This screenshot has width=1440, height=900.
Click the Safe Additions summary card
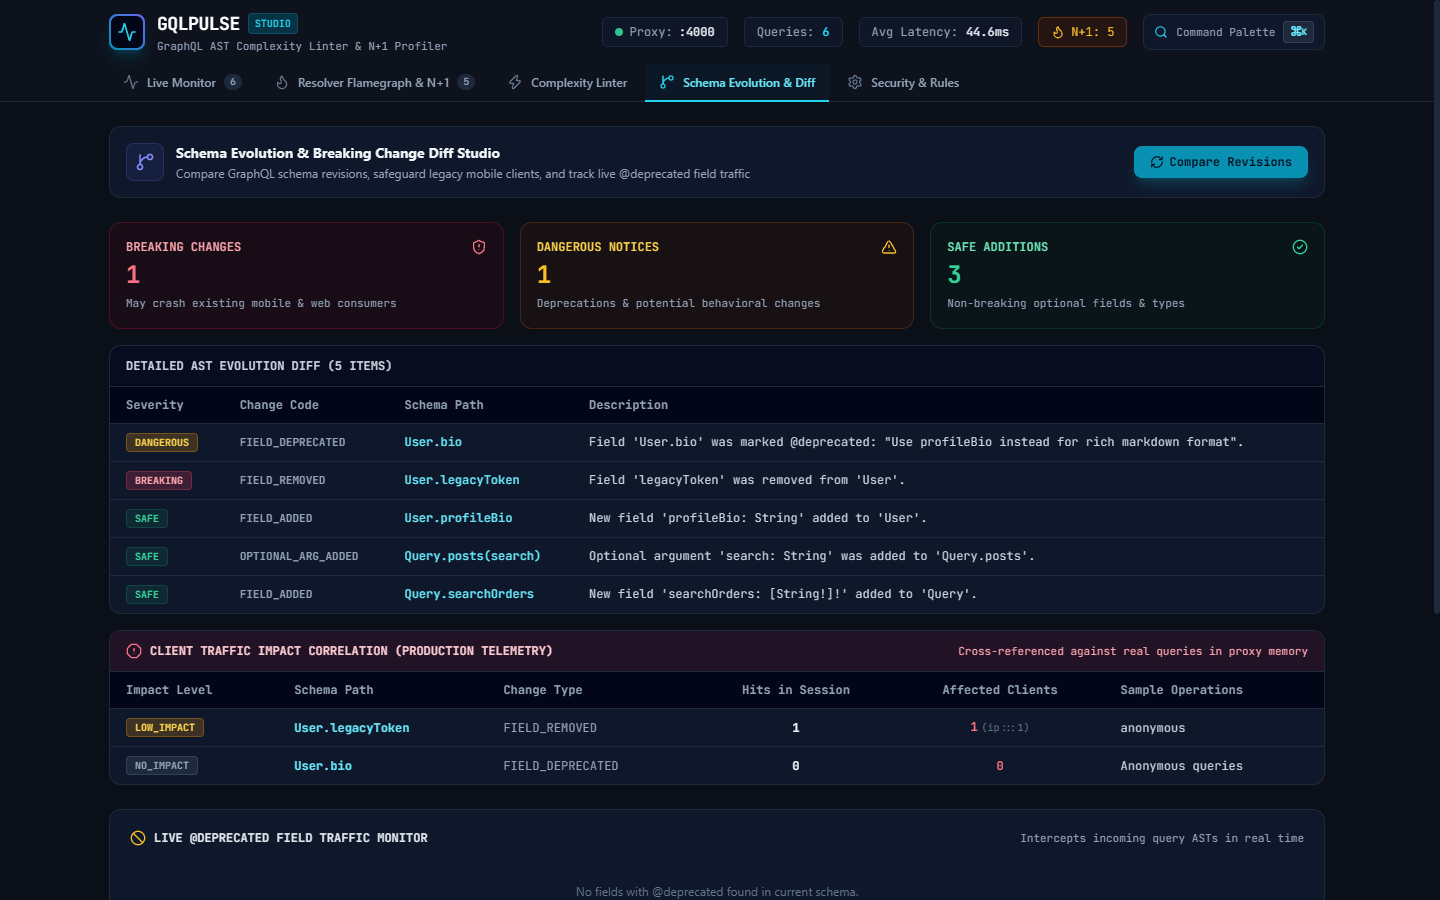tap(1127, 275)
